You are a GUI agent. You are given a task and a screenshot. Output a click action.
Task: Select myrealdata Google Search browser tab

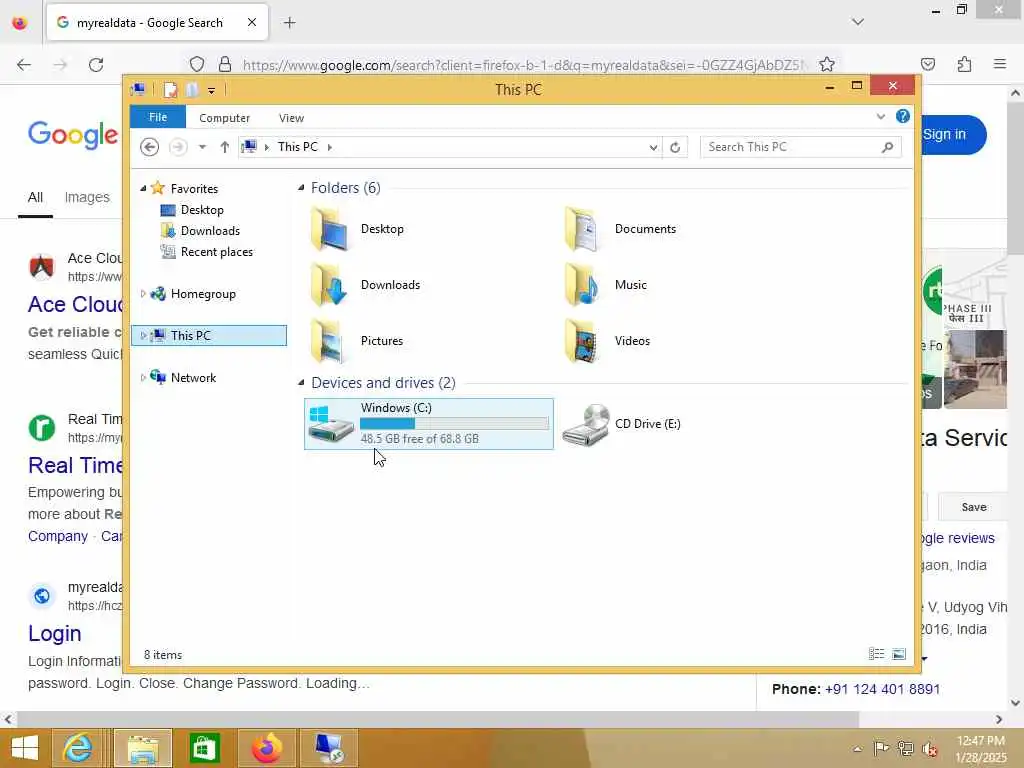[157, 23]
